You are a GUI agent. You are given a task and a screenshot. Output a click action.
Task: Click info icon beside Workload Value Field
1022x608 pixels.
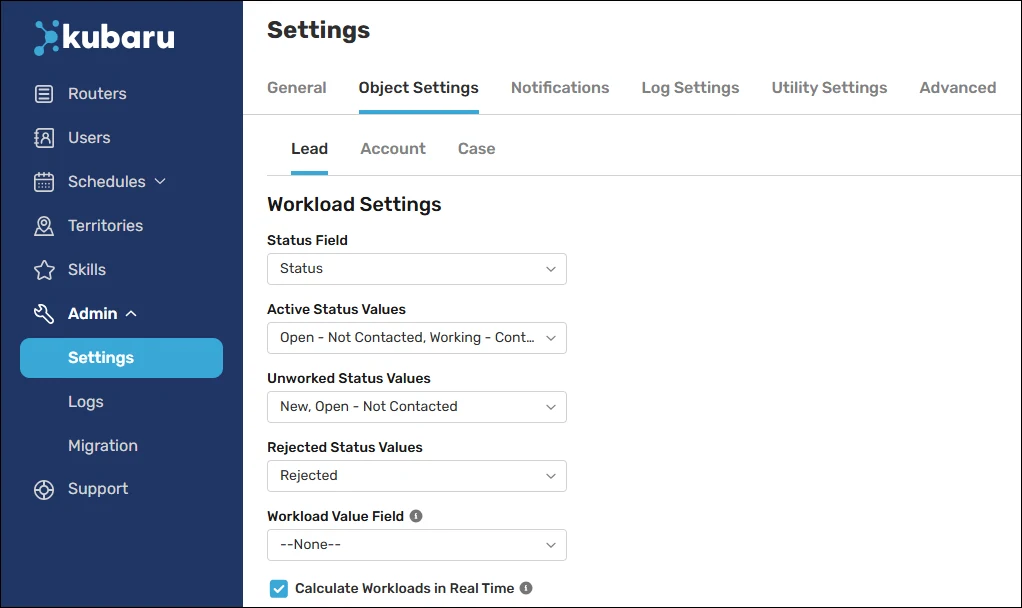pyautogui.click(x=416, y=516)
